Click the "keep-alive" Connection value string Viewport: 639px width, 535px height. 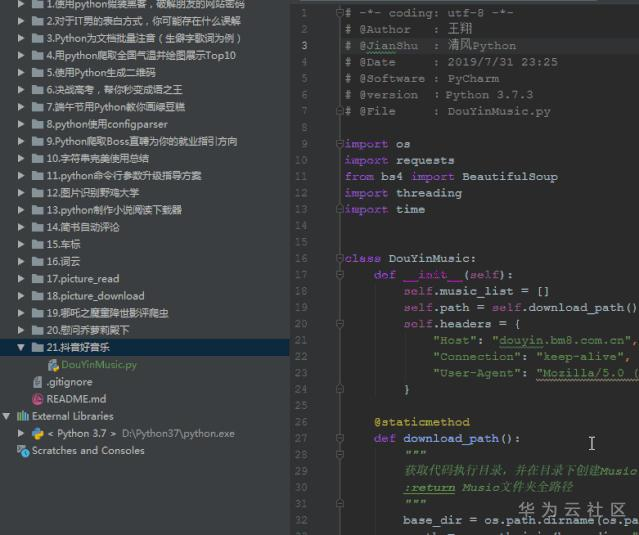pos(580,357)
